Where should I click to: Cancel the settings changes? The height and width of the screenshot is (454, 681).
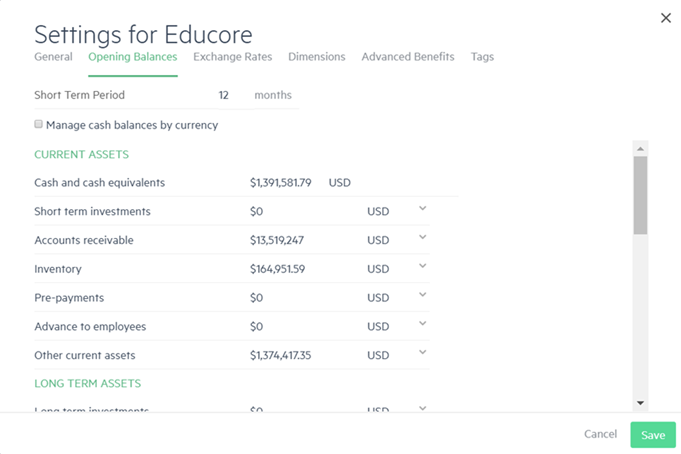[x=600, y=434]
